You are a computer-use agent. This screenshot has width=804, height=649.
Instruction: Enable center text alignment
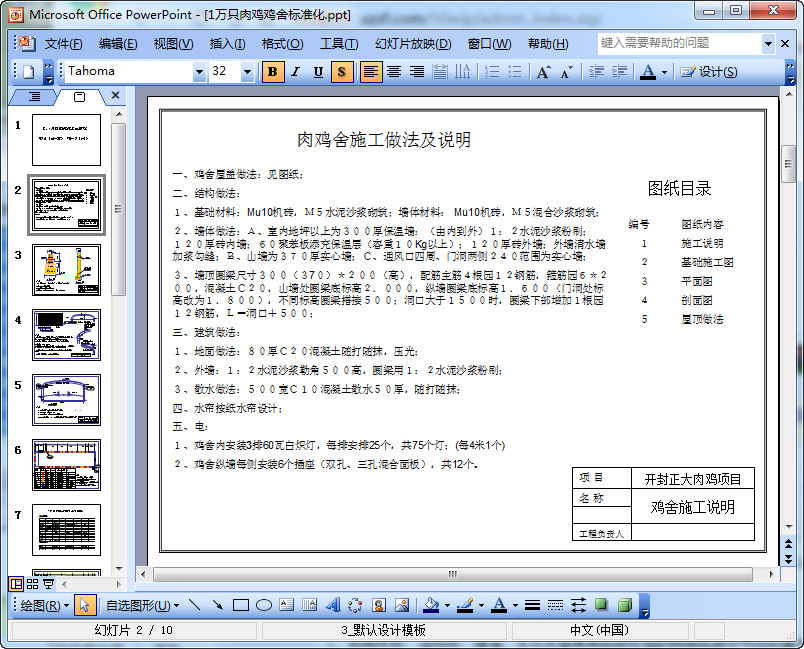coord(393,72)
